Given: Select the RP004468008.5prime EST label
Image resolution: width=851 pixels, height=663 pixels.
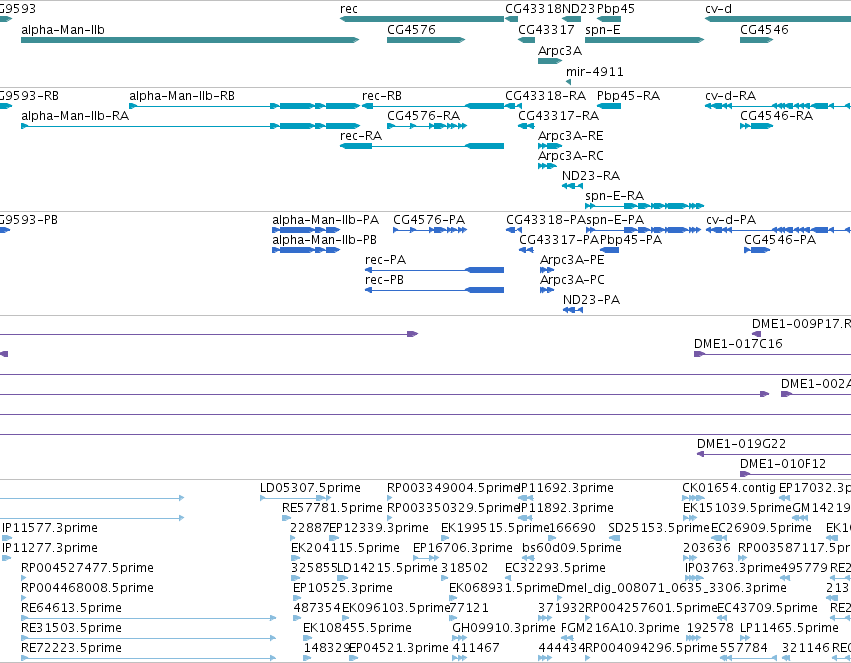Looking at the screenshot, I should 87,588.
